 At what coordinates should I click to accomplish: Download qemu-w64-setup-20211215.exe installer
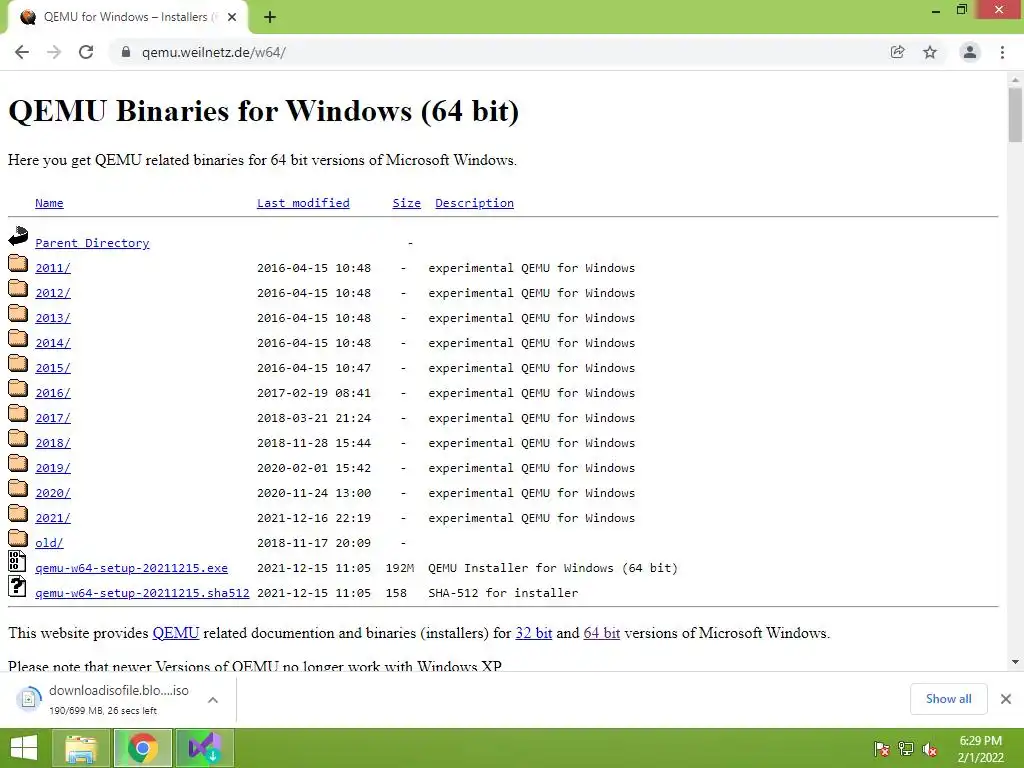(x=131, y=568)
